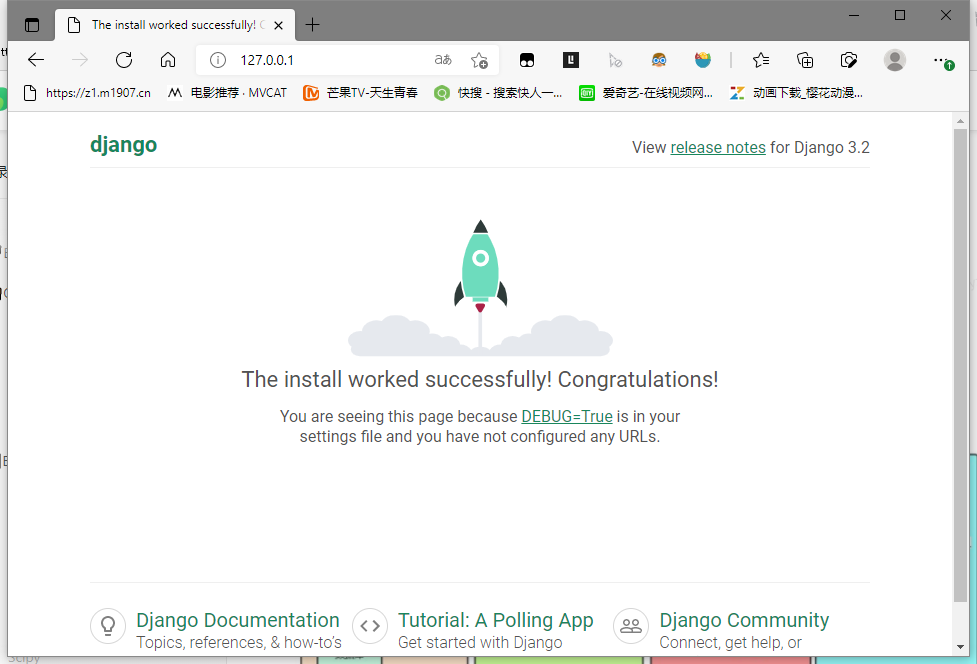Open the browser home page
This screenshot has width=977, height=664.
(x=168, y=60)
